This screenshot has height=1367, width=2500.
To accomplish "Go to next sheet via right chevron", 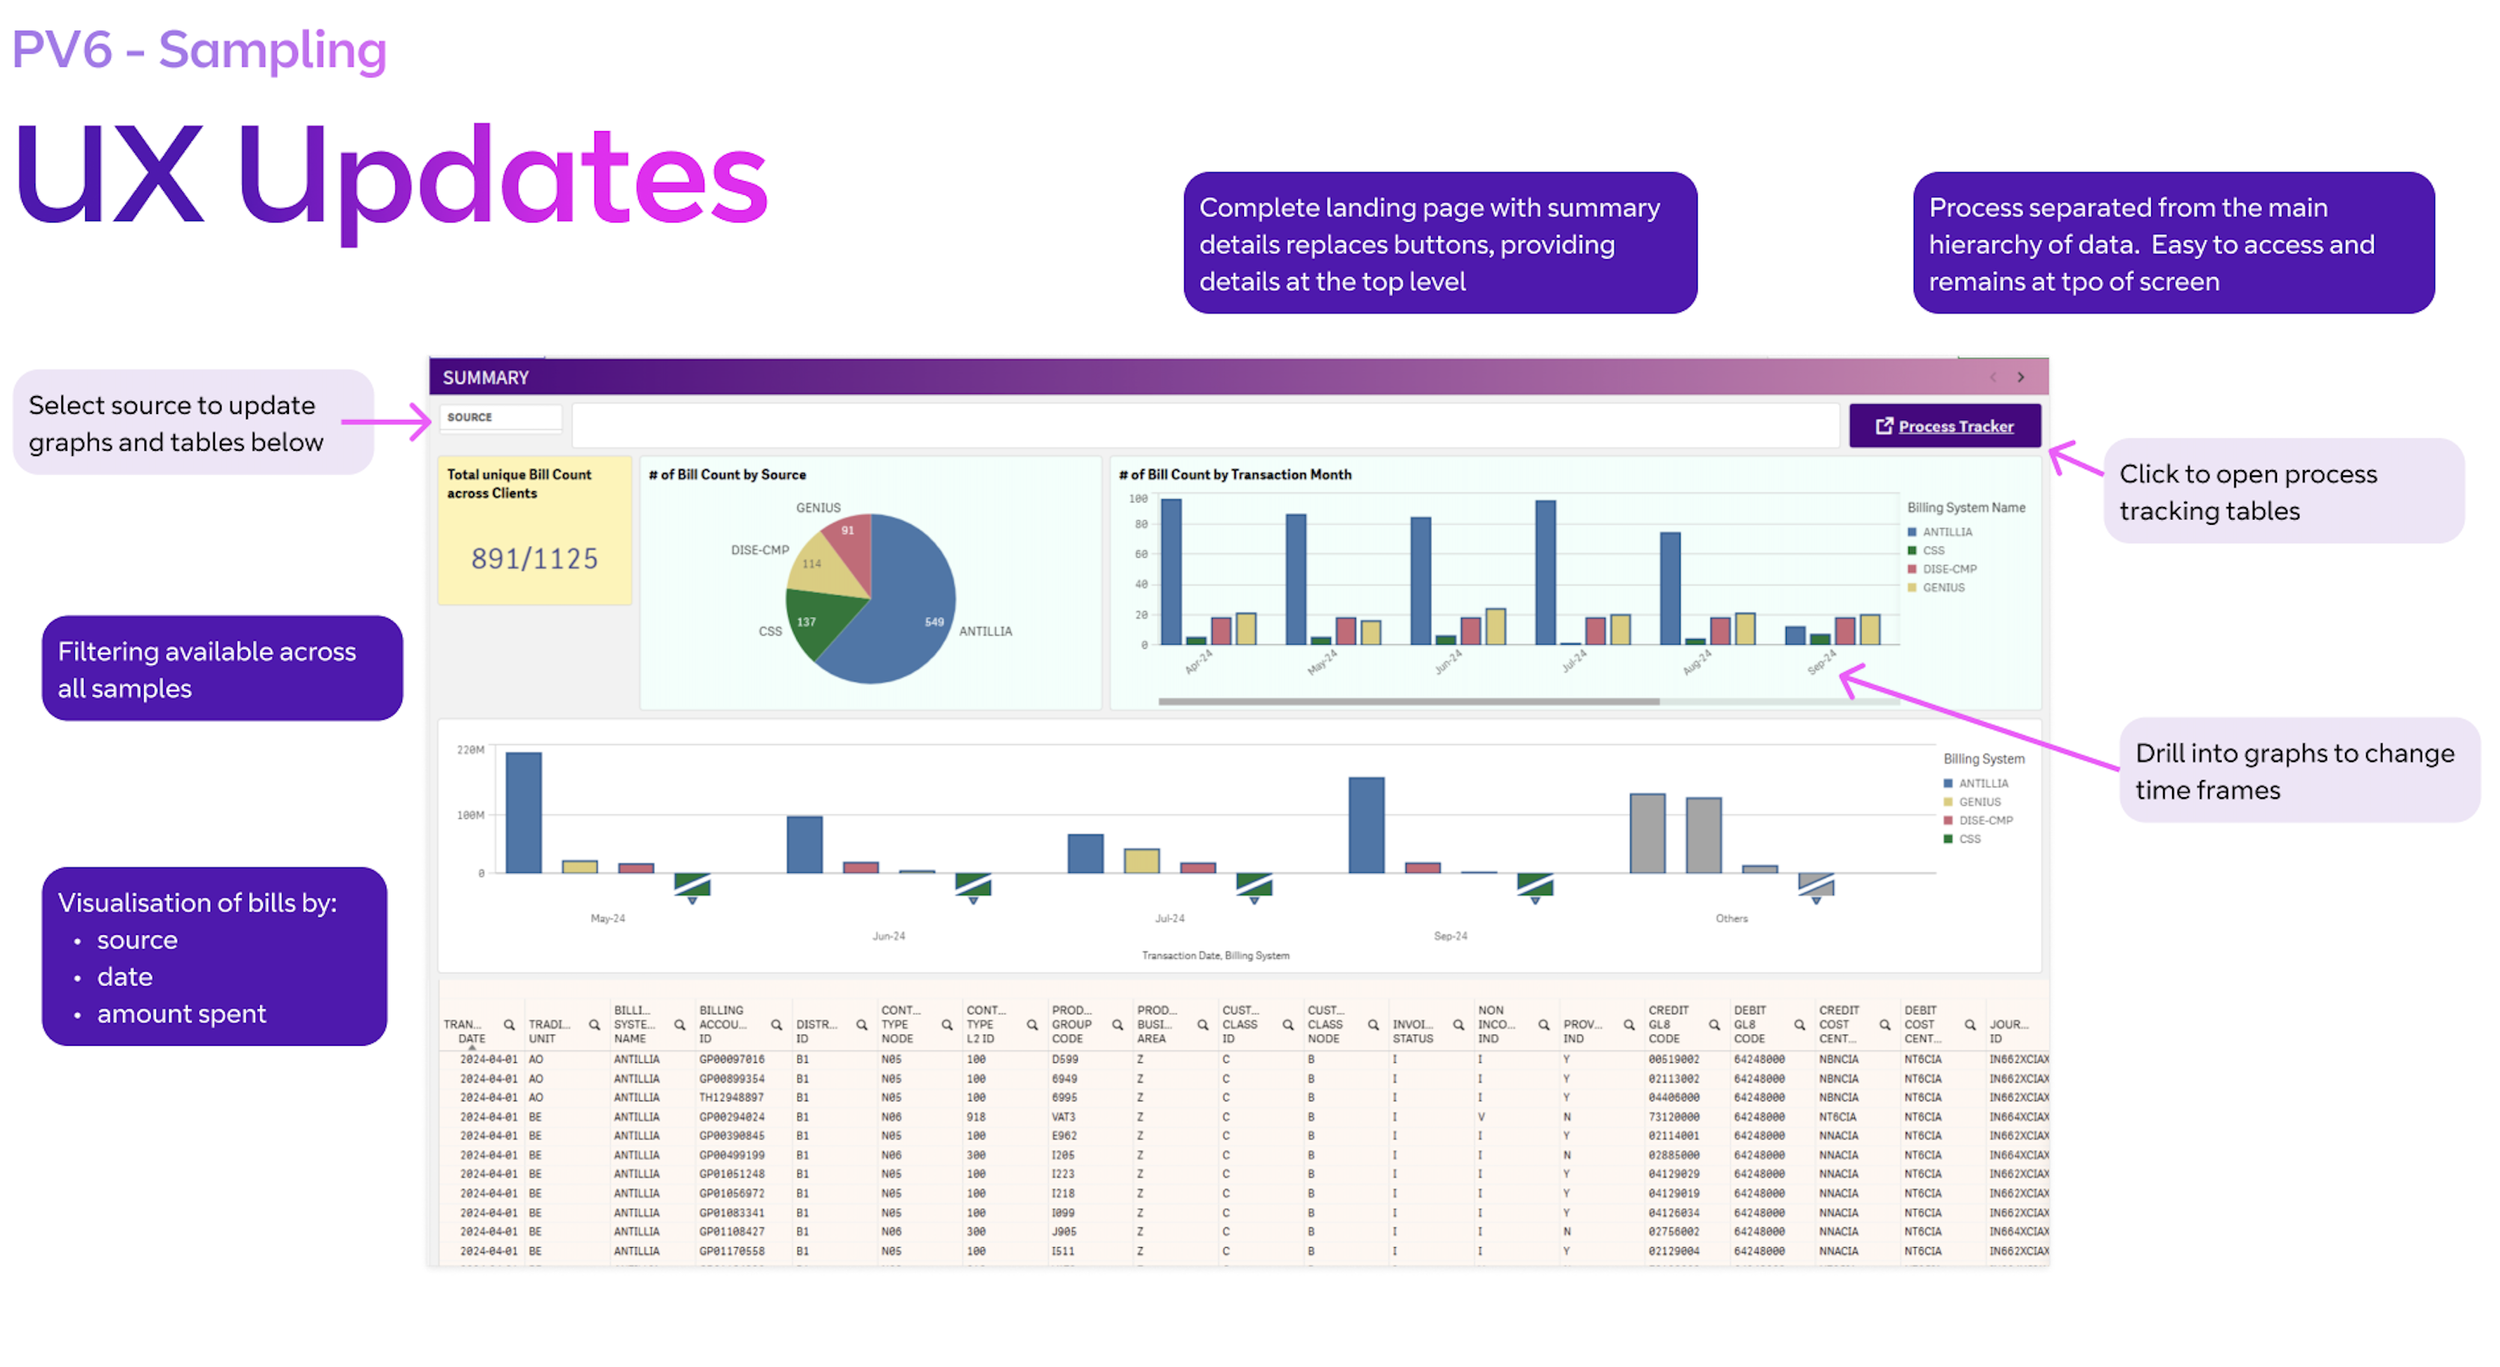I will coord(2021,377).
